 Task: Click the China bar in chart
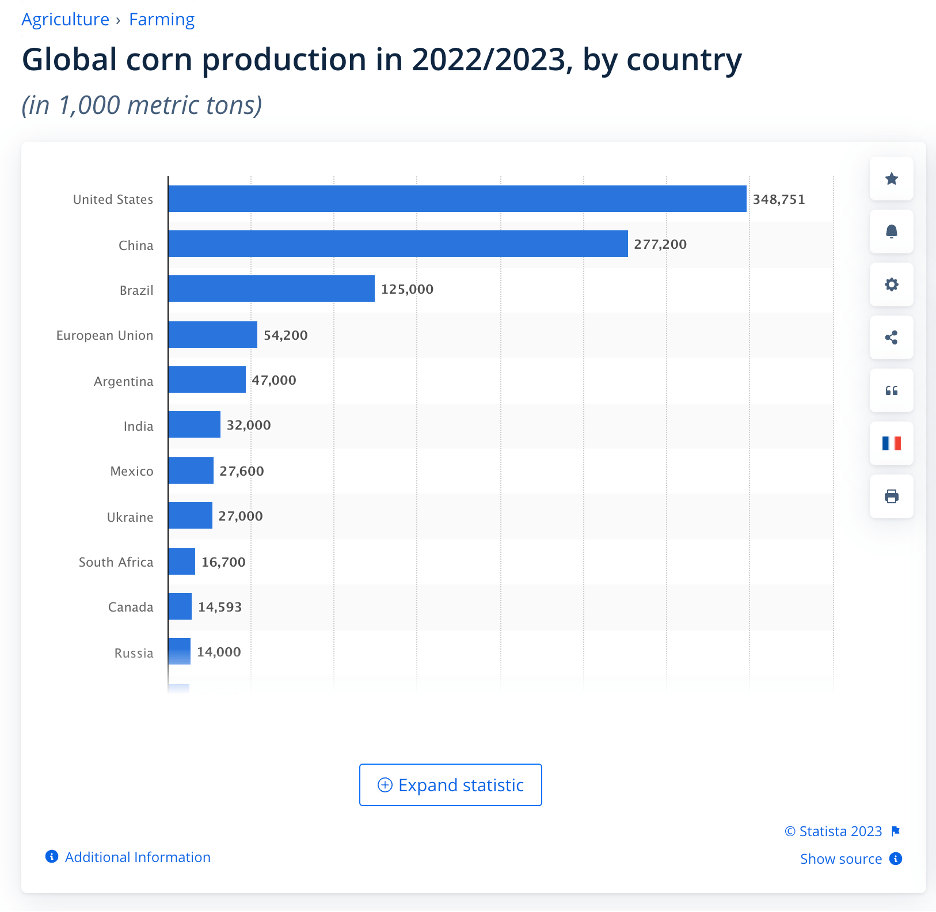click(398, 244)
